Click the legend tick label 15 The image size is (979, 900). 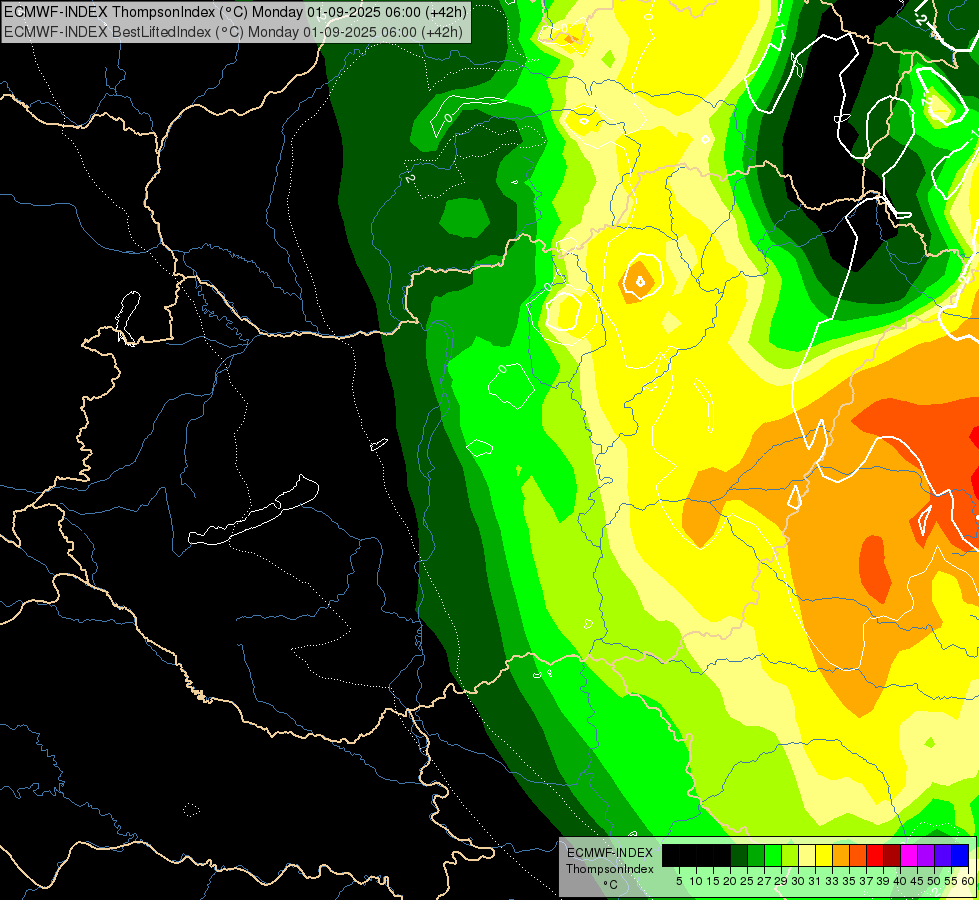coord(714,881)
